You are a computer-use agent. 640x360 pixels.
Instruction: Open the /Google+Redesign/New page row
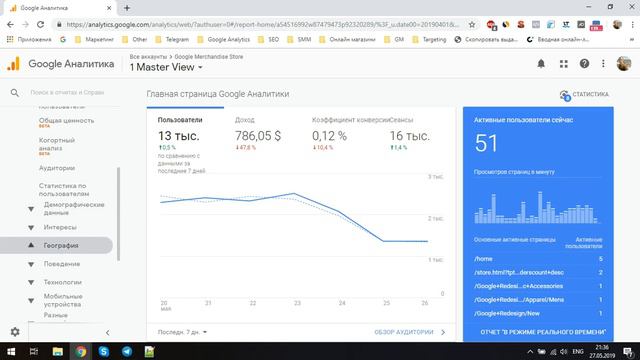click(x=538, y=313)
